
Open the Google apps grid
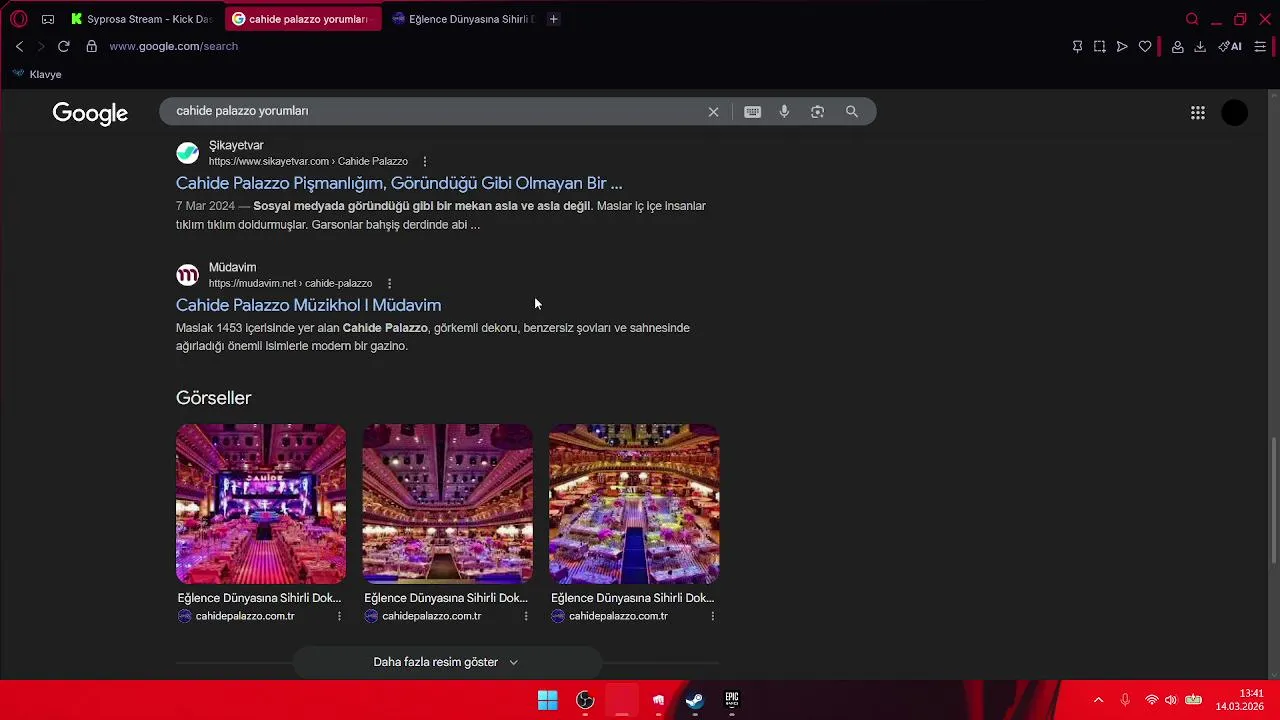click(x=1198, y=113)
